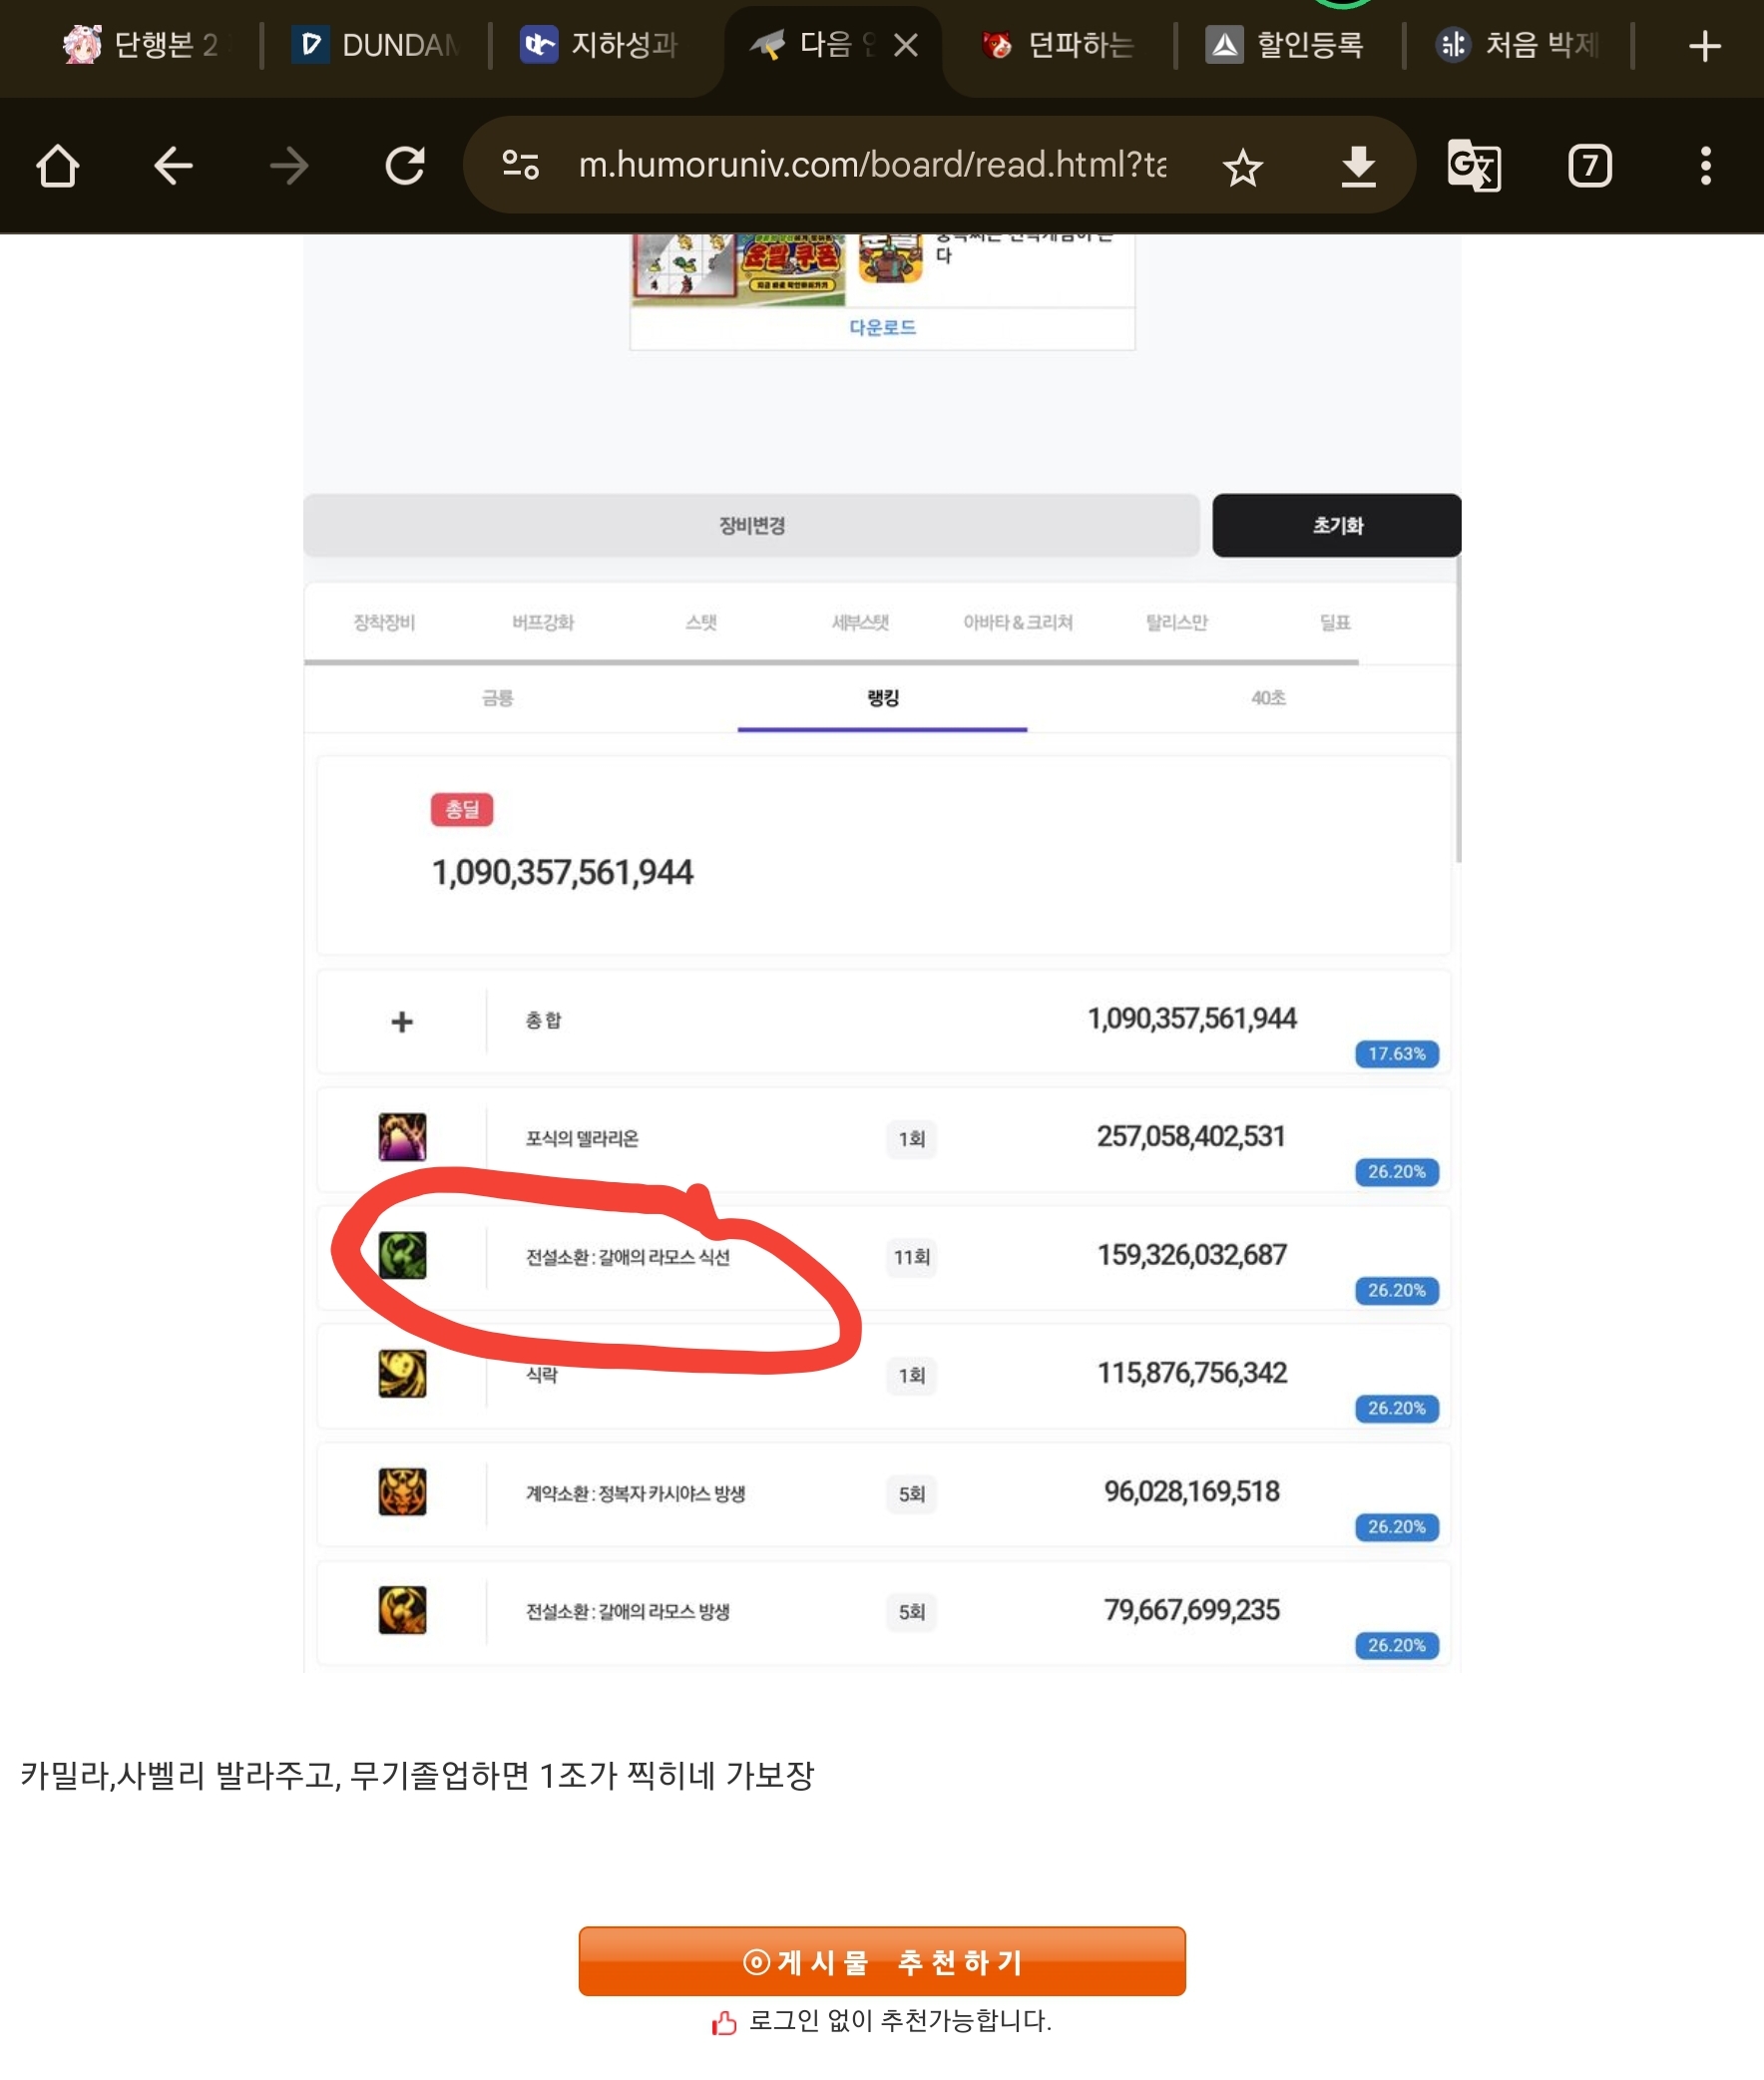The width and height of the screenshot is (1764, 2080).
Task: Click the 포식의 델라리온 skill name
Action: coord(582,1138)
